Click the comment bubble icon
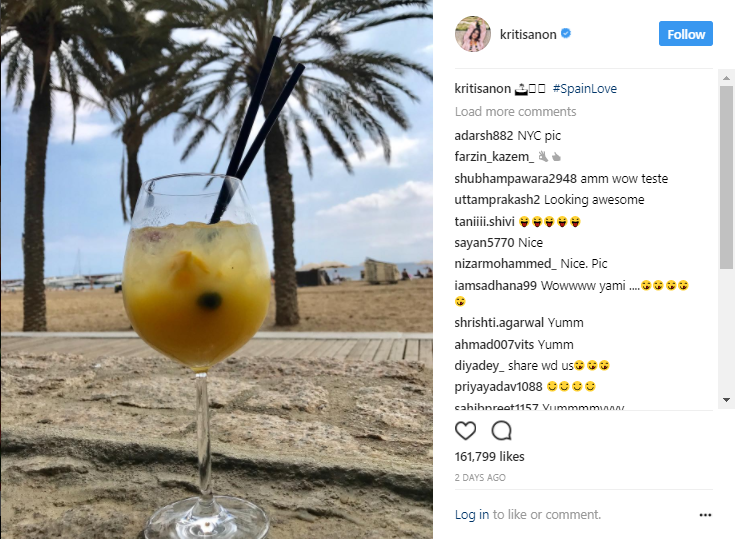 point(501,430)
